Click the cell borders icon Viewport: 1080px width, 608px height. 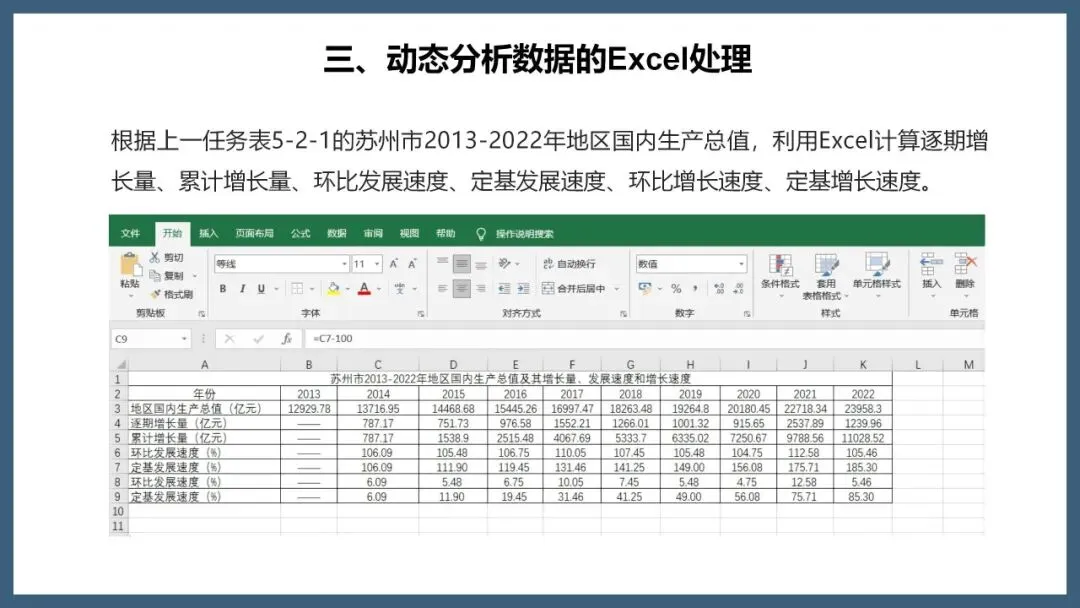click(297, 289)
